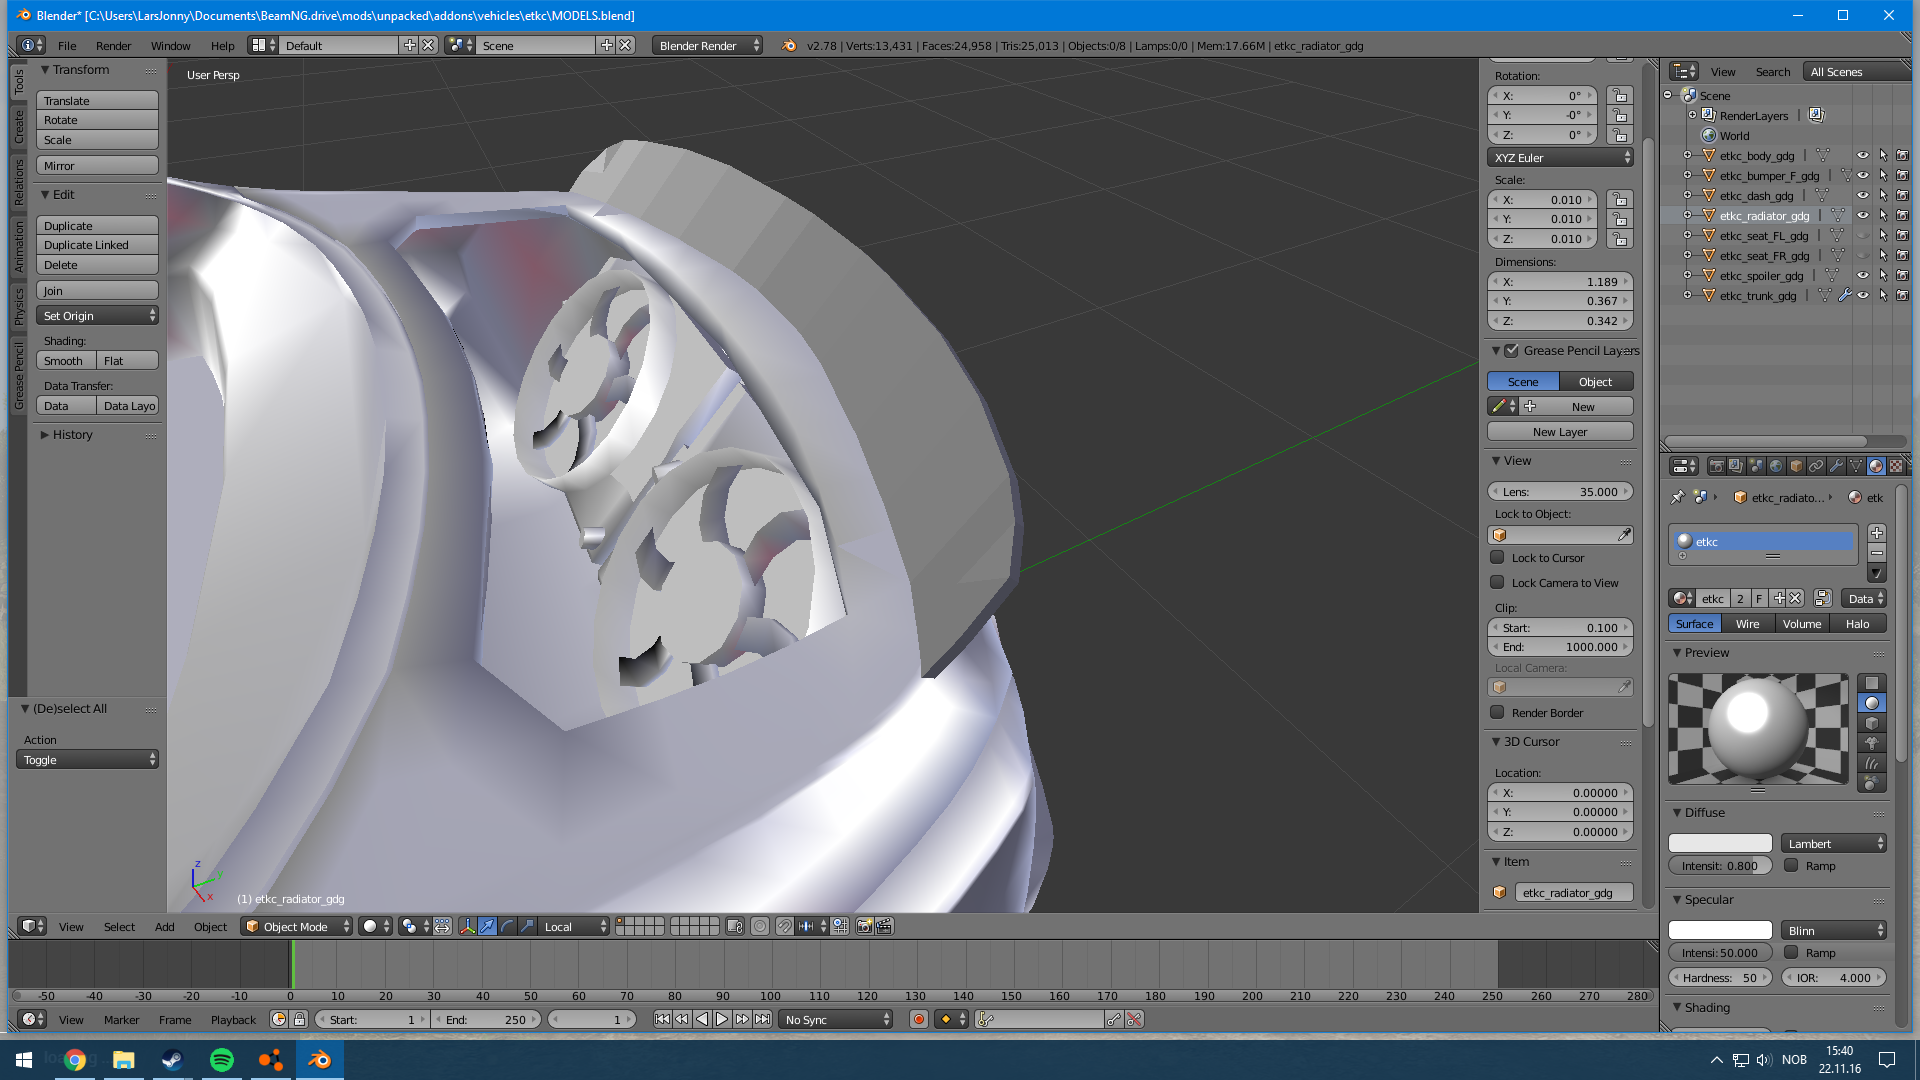Screen dimensions: 1920x1080
Task: Enable the Lock to Cursor checkbox
Action: 1497,558
